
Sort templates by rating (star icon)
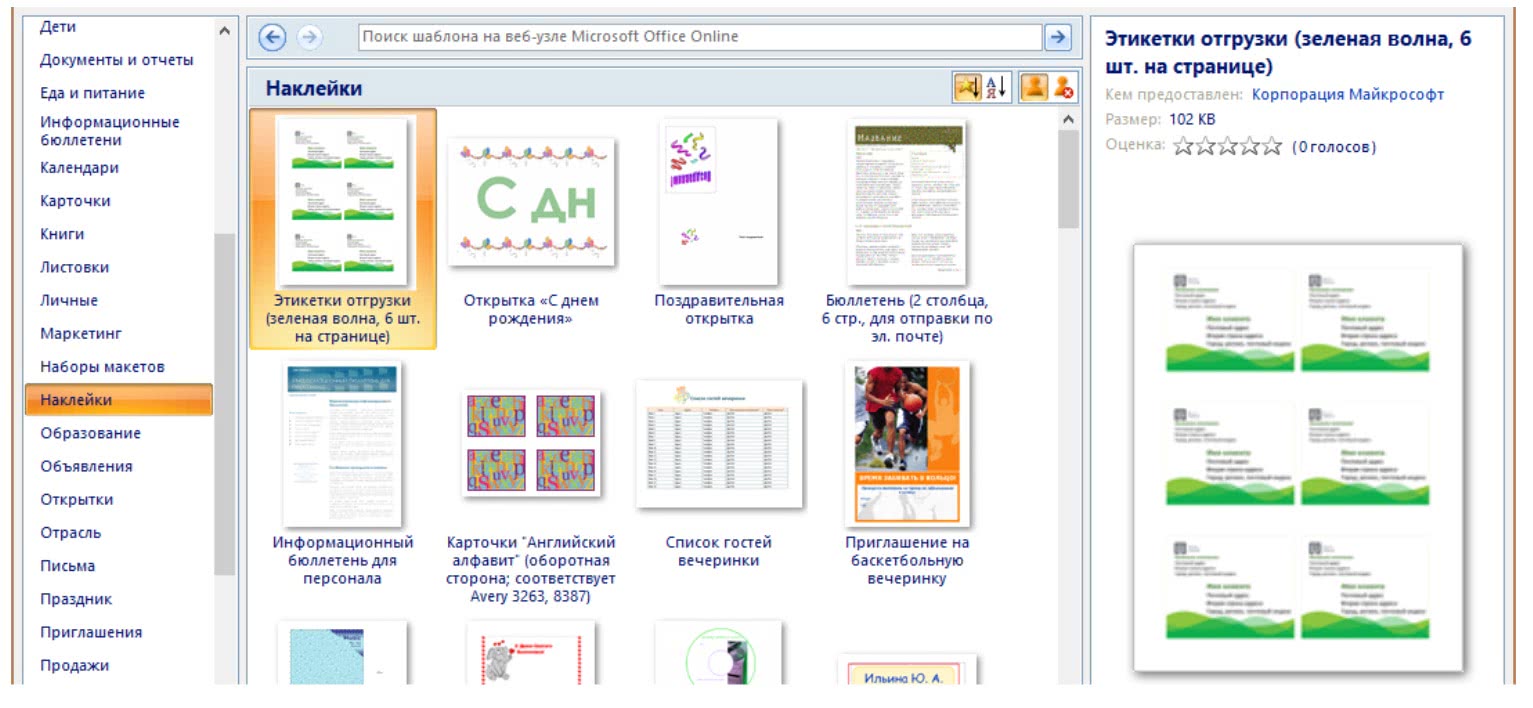pyautogui.click(x=967, y=88)
